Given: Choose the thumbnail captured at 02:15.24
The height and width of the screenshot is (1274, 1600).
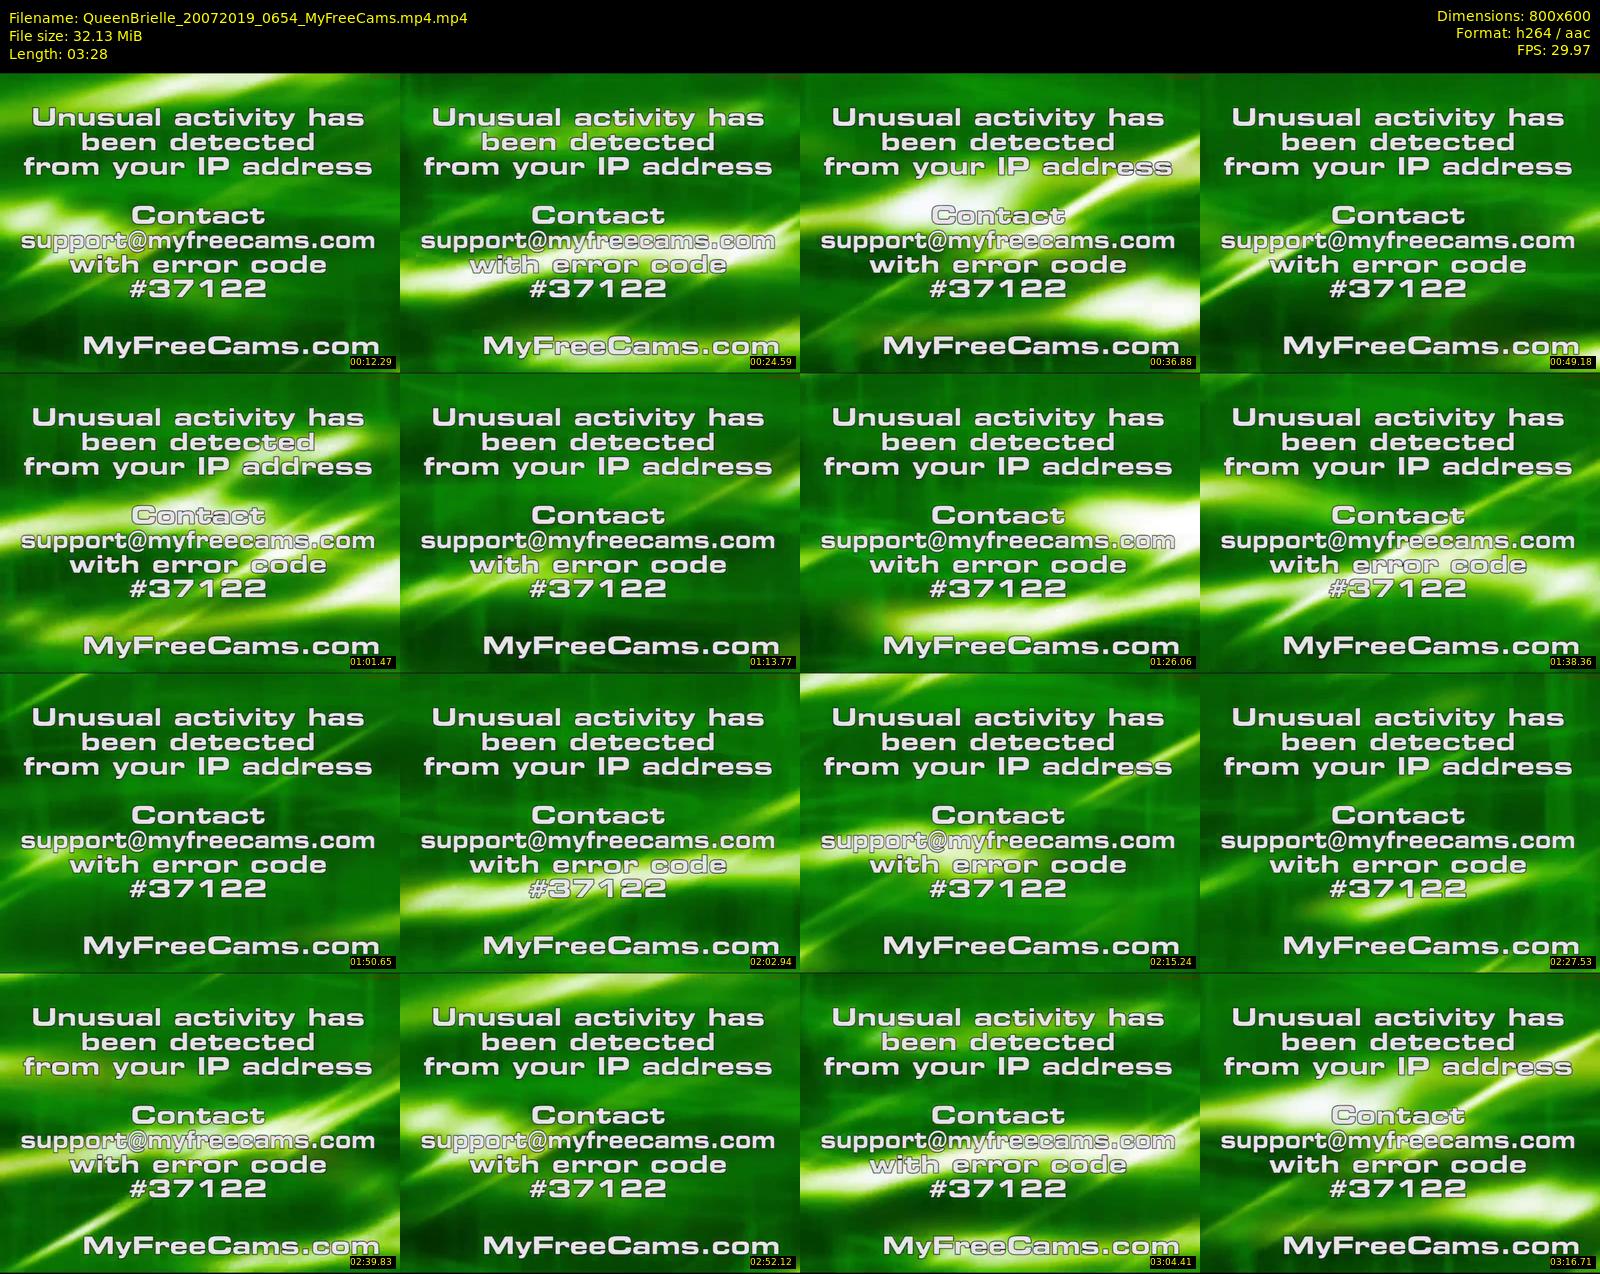Looking at the screenshot, I should click(x=1000, y=823).
